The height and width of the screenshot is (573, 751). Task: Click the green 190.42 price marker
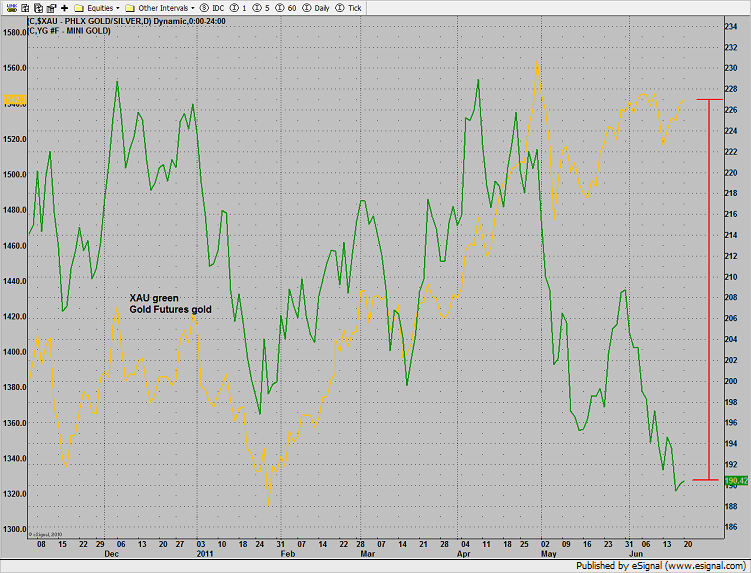click(735, 481)
